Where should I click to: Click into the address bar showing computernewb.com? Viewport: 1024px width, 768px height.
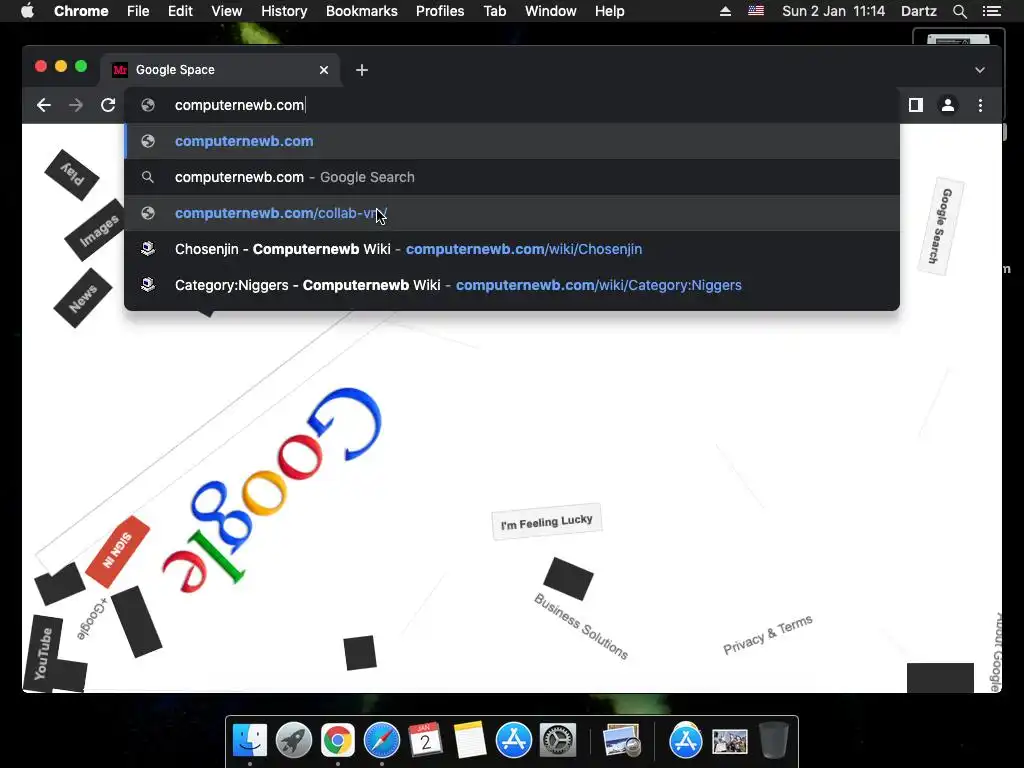pyautogui.click(x=513, y=105)
